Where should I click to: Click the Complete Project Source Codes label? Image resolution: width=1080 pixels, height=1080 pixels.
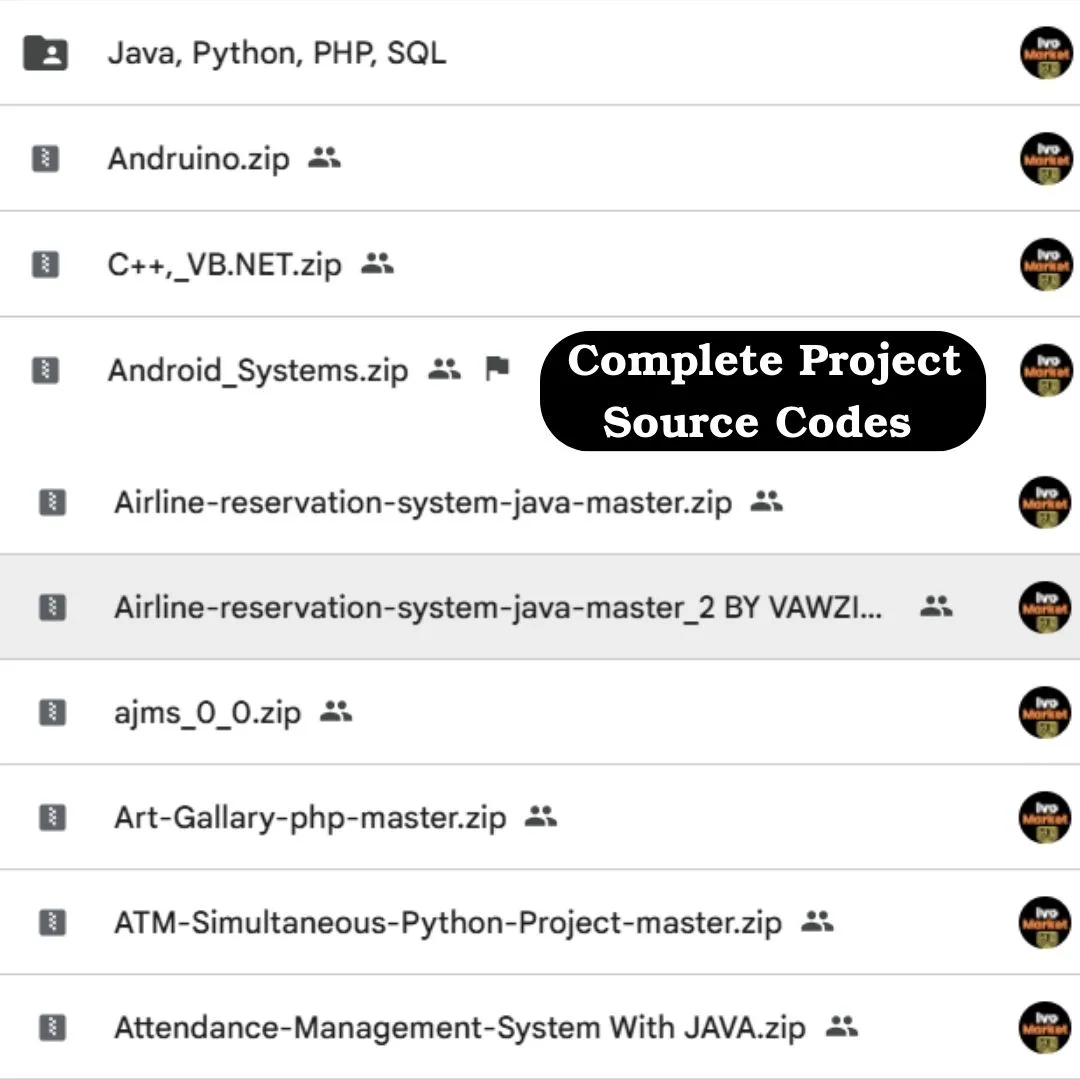762,391
